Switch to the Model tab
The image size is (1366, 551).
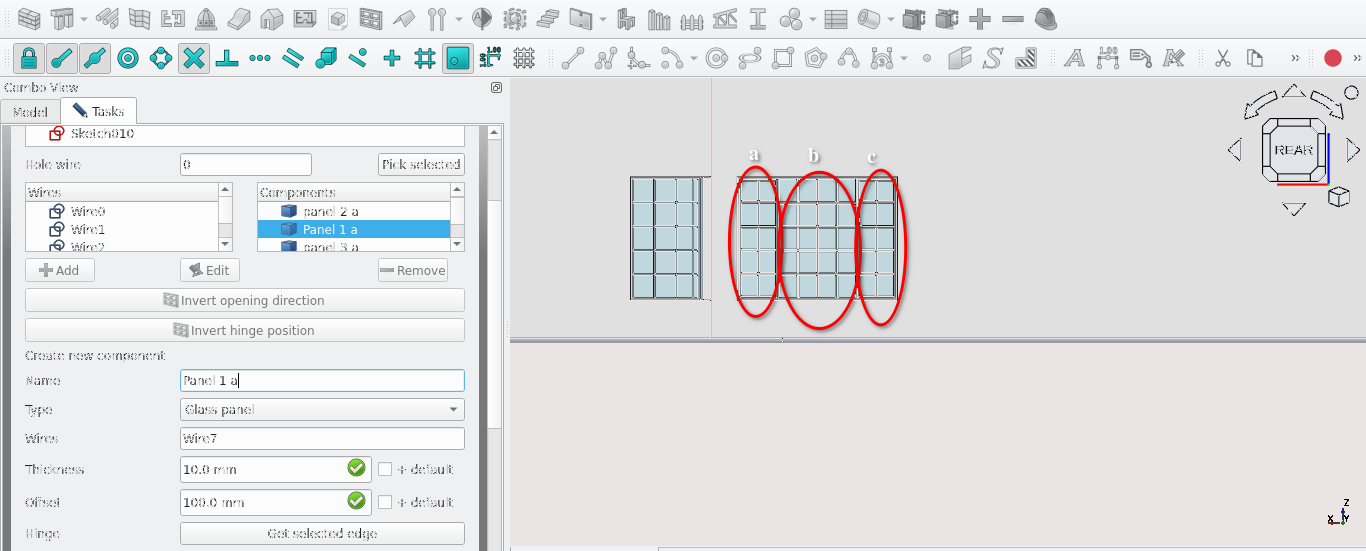[x=30, y=112]
